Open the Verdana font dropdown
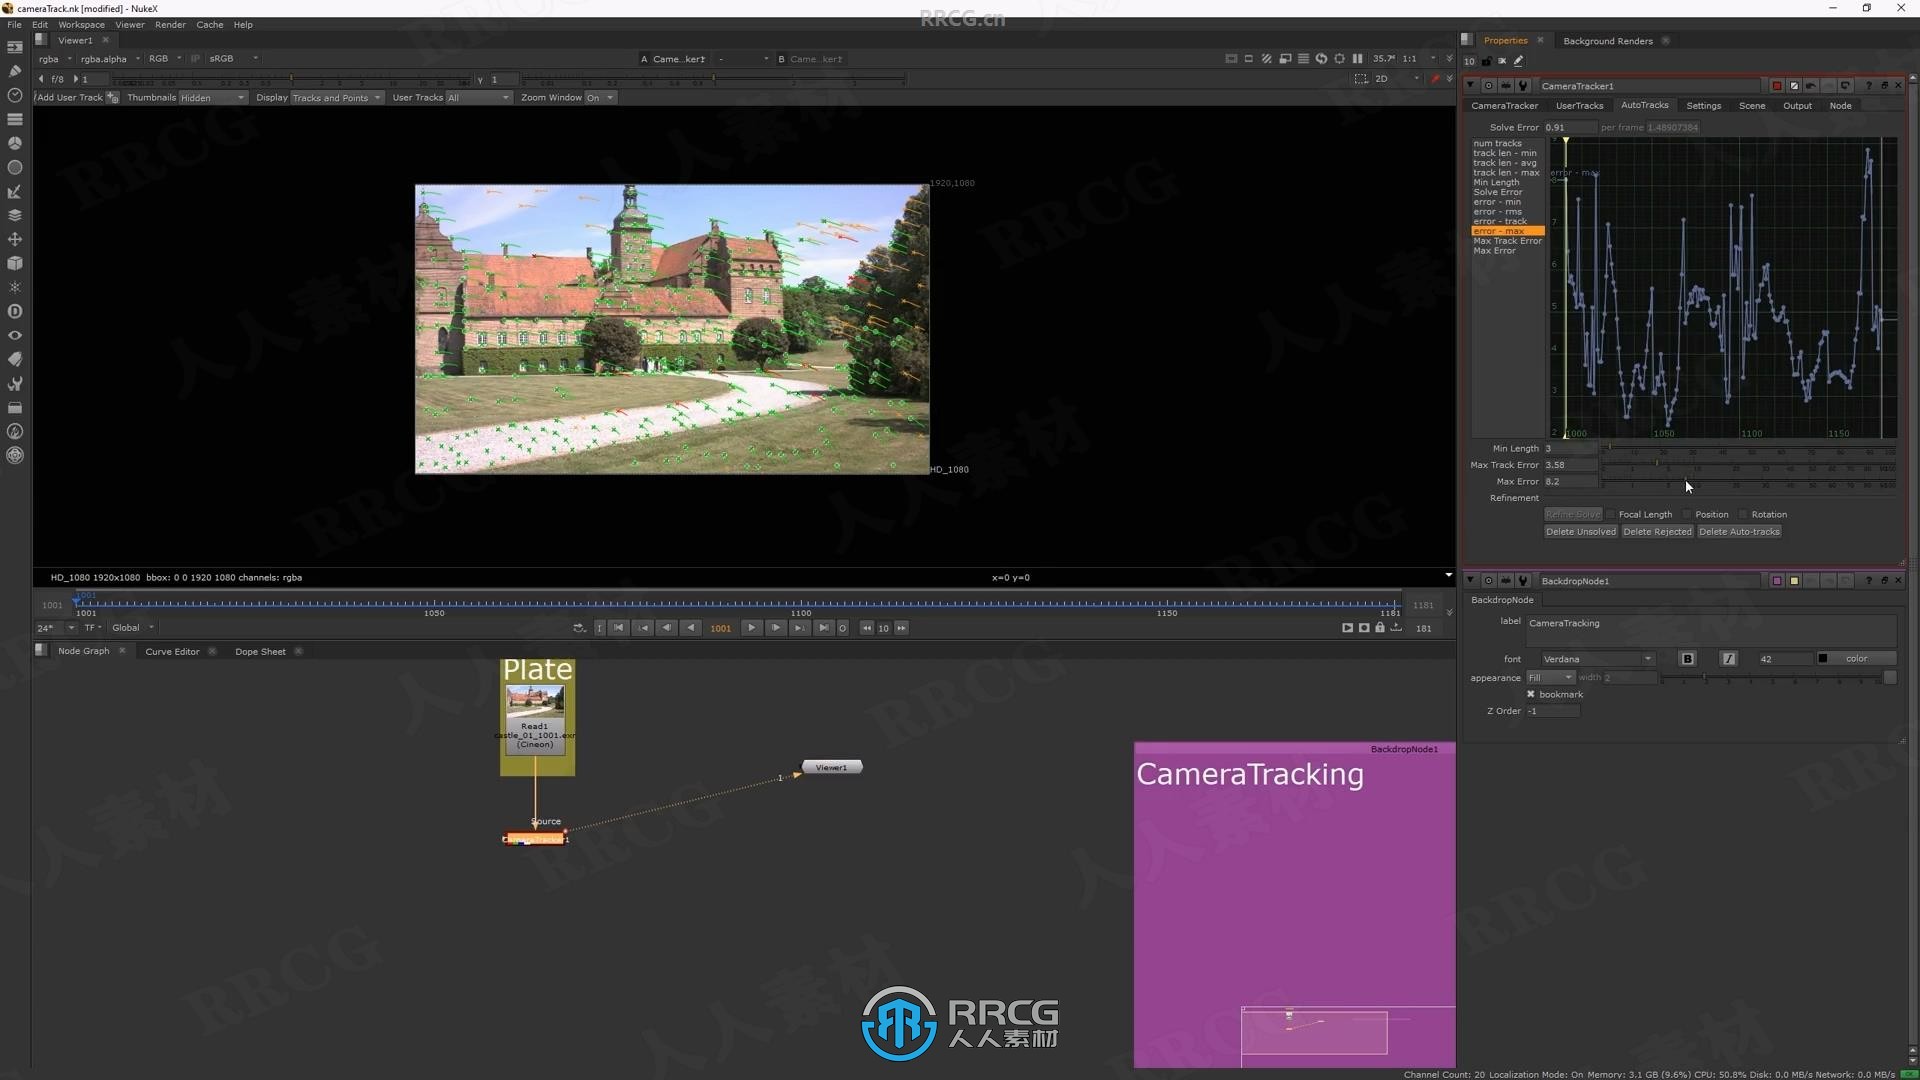The image size is (1920, 1080). [1597, 659]
